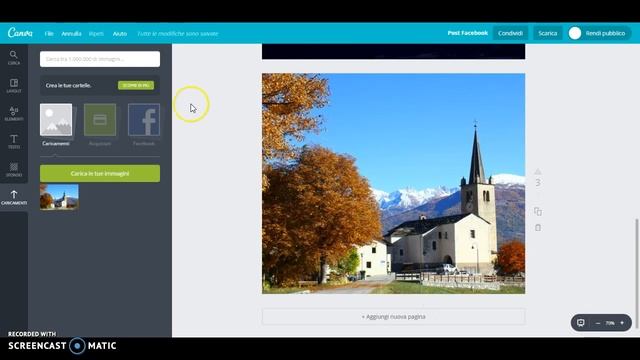The width and height of the screenshot is (640, 360).
Task: Open the Caricamenti uploads sidebar panel
Action: click(14, 197)
